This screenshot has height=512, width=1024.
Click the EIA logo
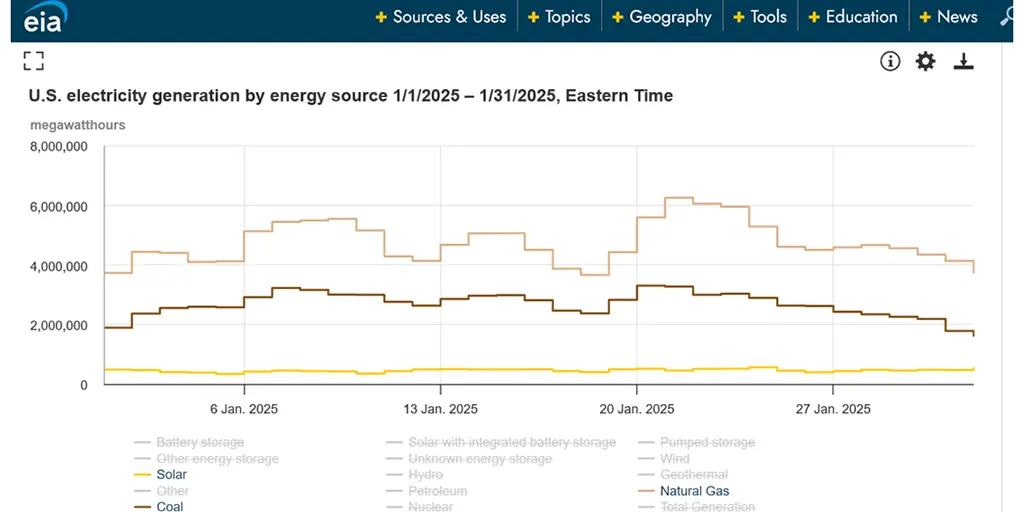[x=43, y=18]
